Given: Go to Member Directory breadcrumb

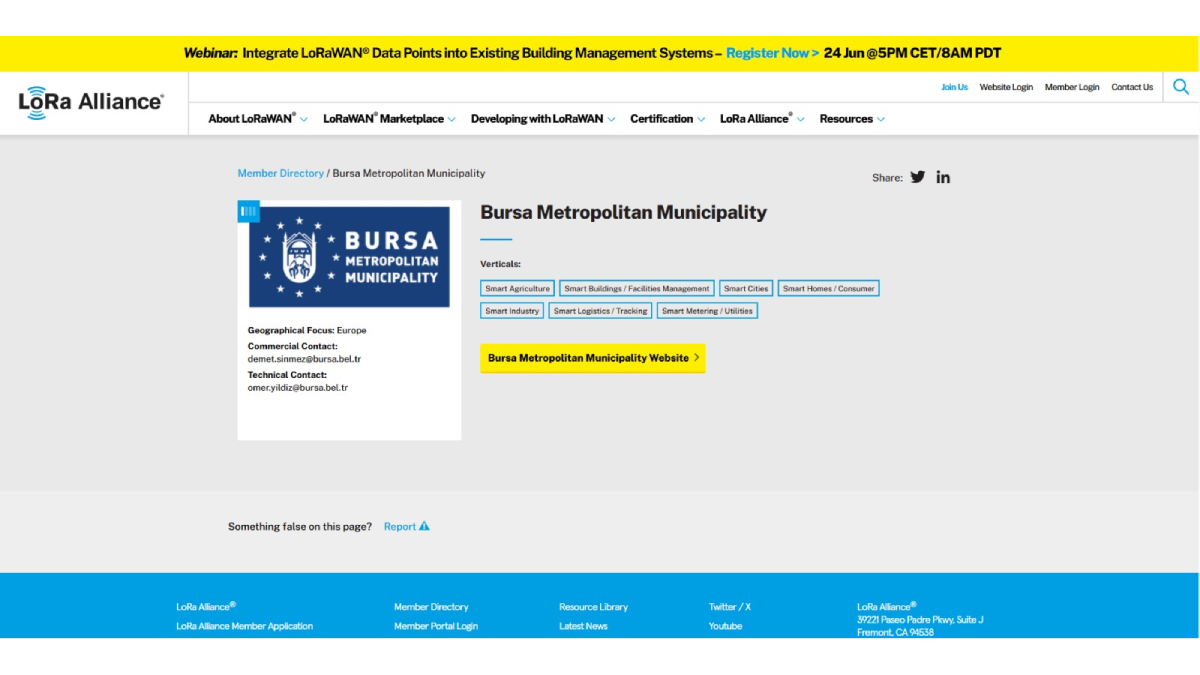Looking at the screenshot, I should 280,173.
